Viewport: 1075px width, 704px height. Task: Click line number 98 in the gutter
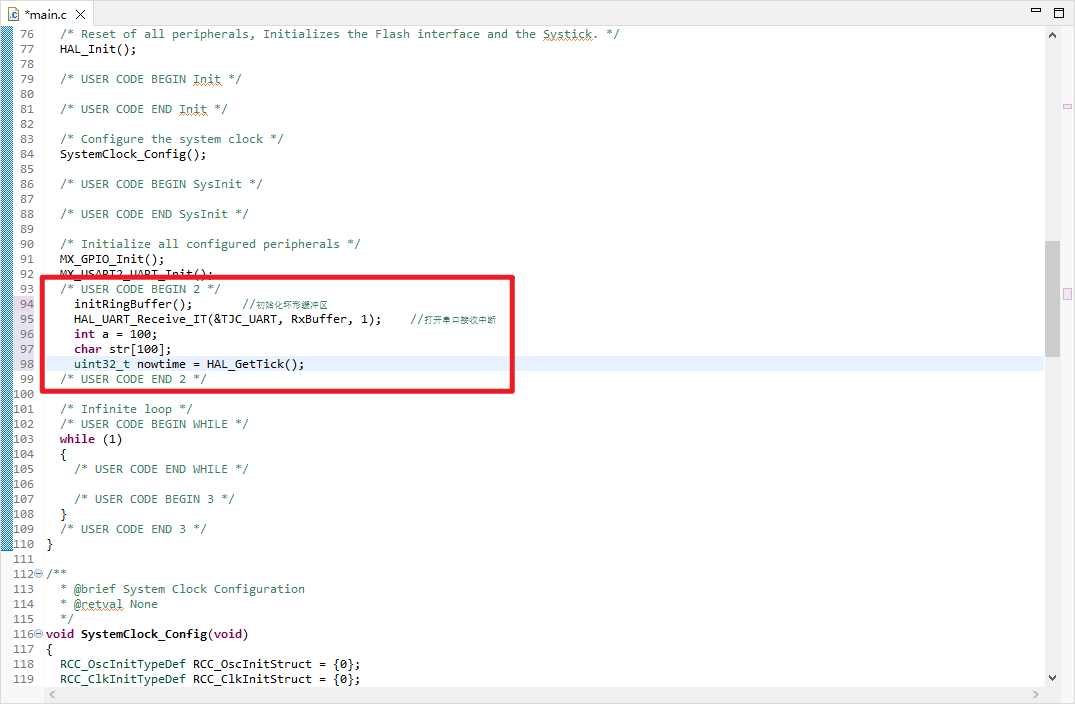tap(24, 364)
